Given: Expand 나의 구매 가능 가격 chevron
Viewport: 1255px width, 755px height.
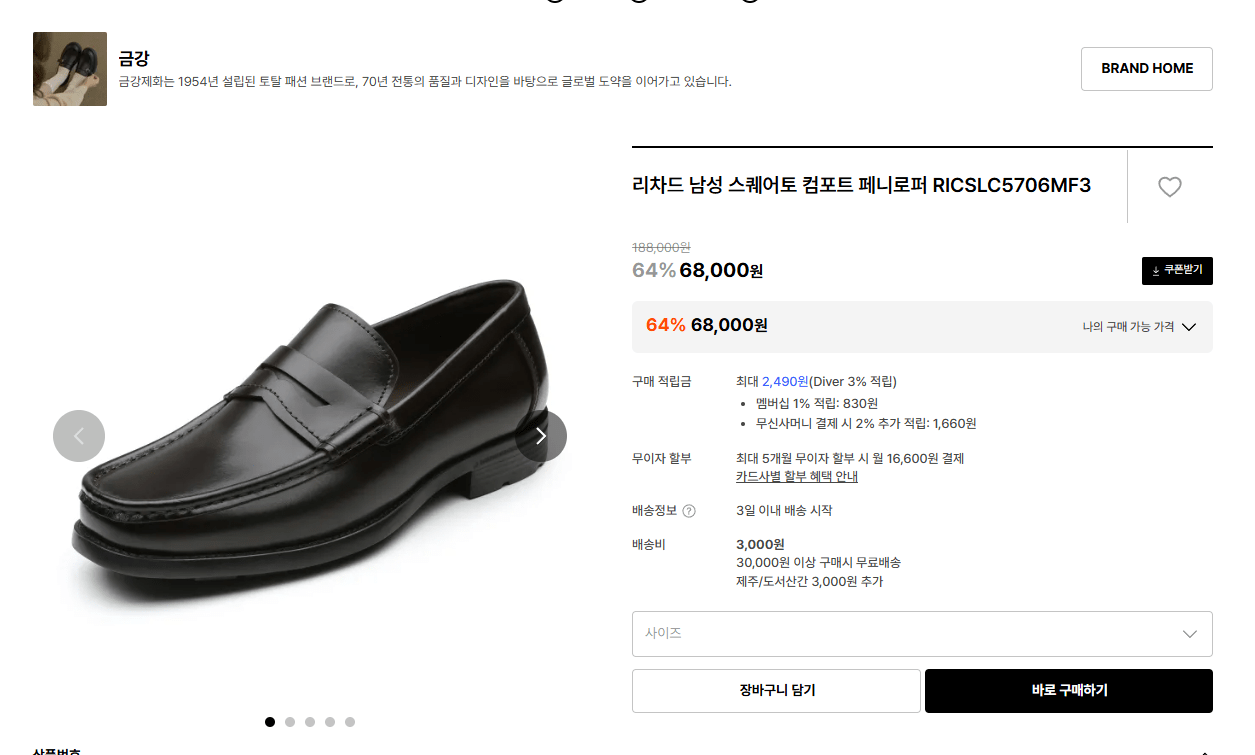Looking at the screenshot, I should pos(1190,327).
